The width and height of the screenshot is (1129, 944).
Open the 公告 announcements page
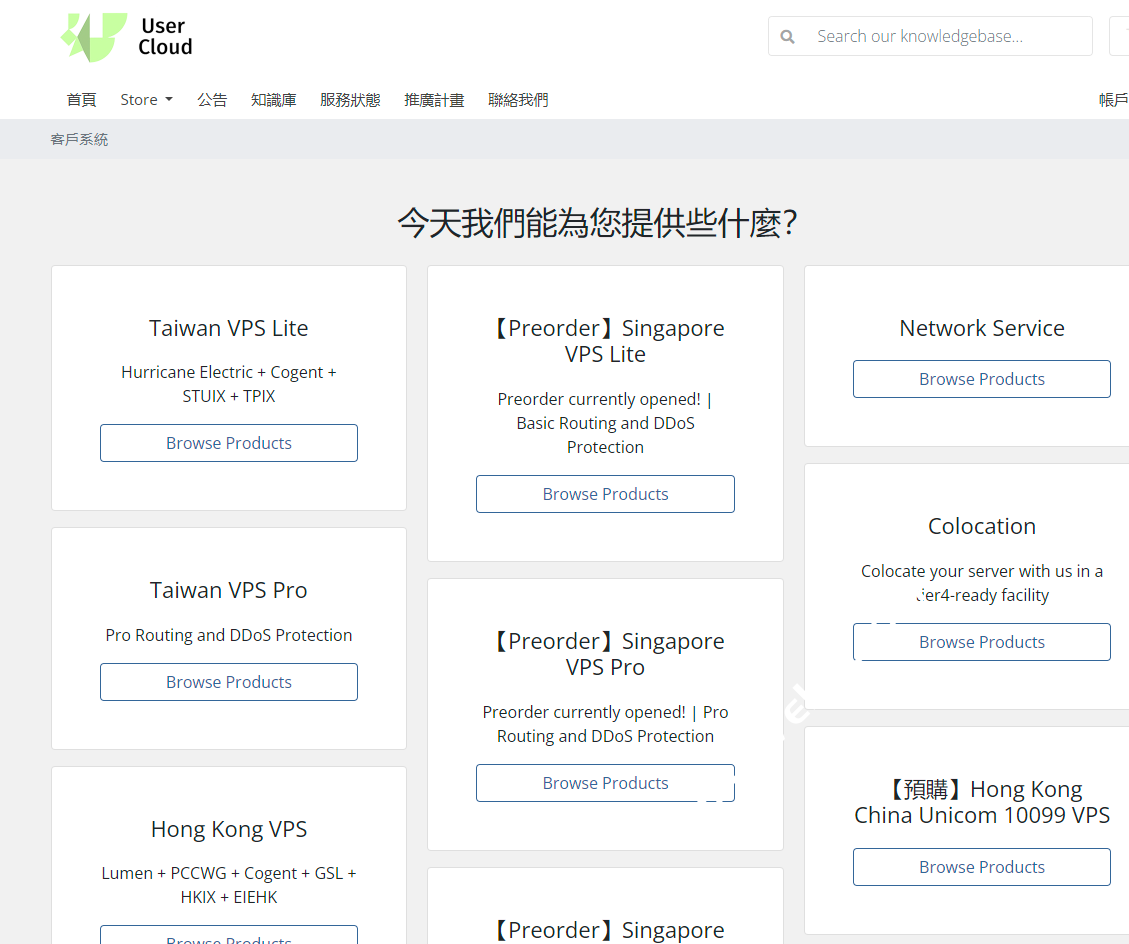(212, 99)
